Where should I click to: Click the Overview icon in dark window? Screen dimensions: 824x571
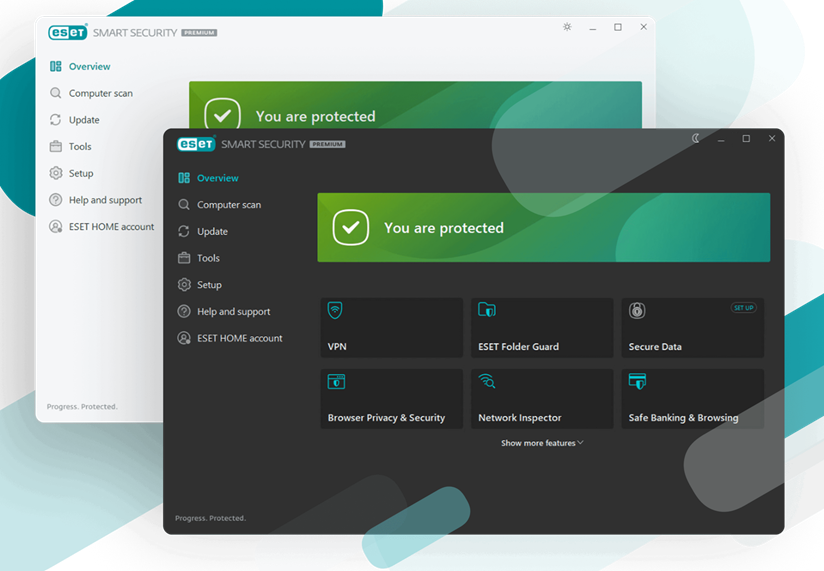(x=184, y=178)
